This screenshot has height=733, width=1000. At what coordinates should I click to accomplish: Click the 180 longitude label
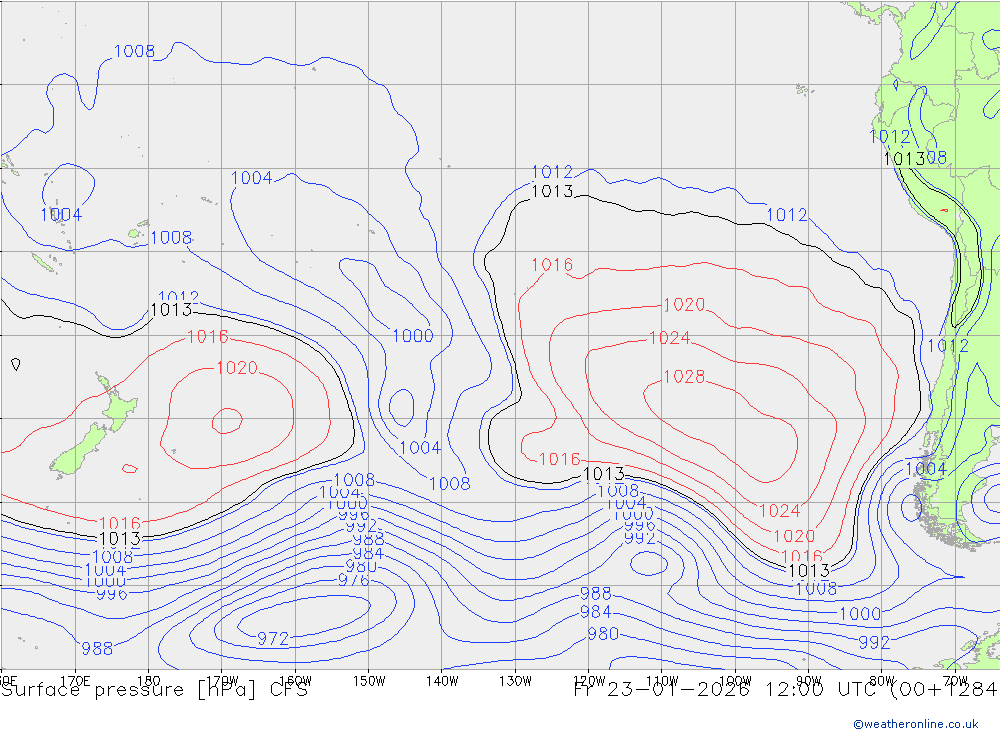point(149,681)
